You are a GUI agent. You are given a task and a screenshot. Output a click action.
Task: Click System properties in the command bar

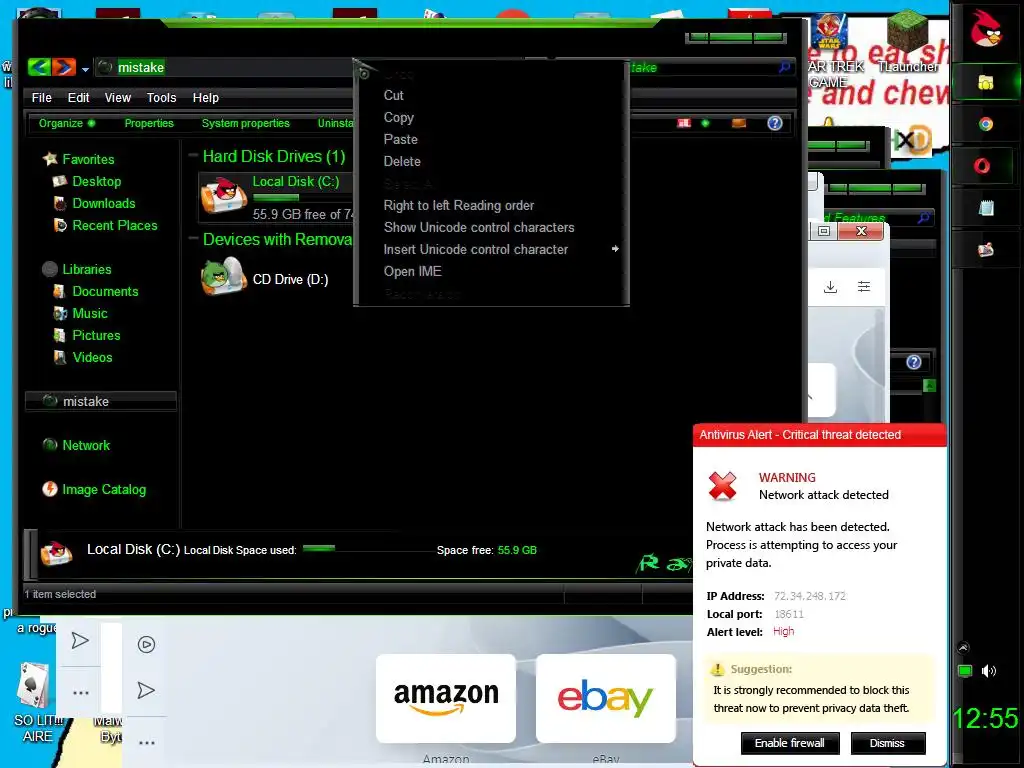click(x=246, y=123)
